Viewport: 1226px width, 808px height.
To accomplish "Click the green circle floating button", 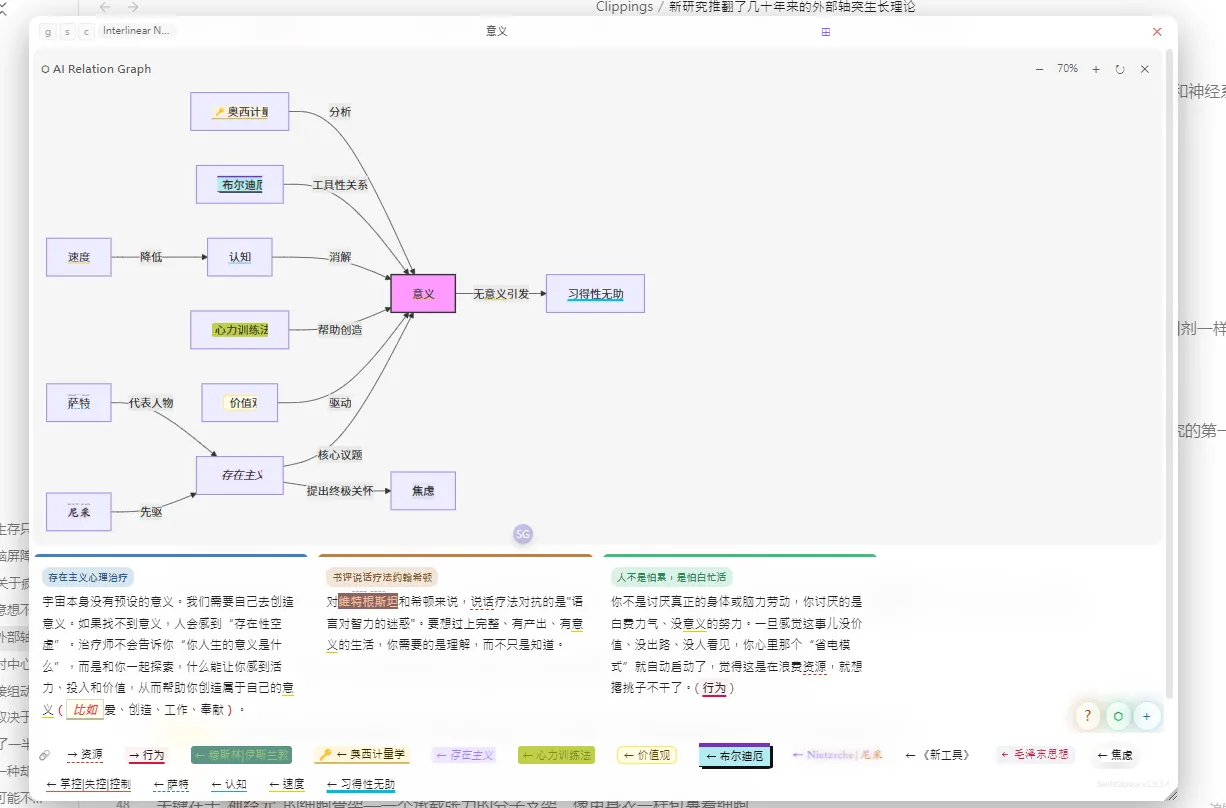I will point(1118,716).
